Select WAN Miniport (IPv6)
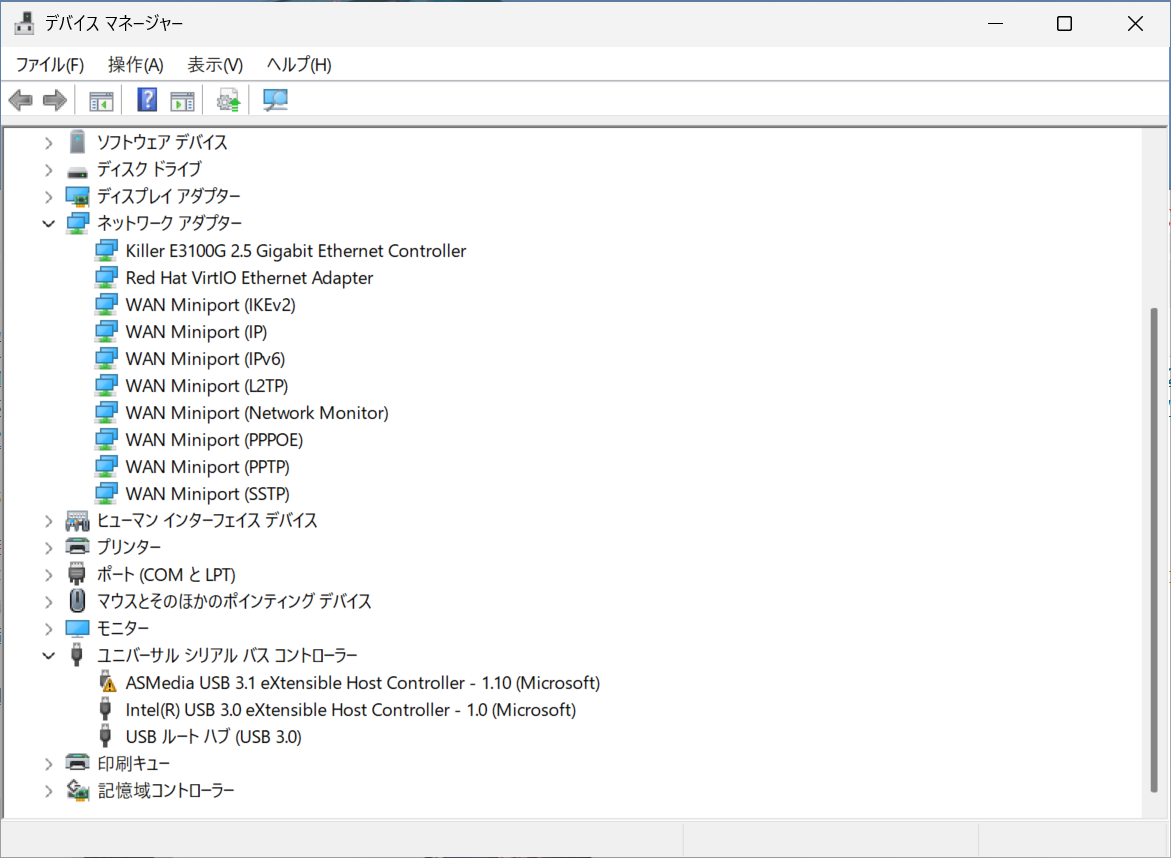This screenshot has width=1171, height=858. (x=205, y=358)
